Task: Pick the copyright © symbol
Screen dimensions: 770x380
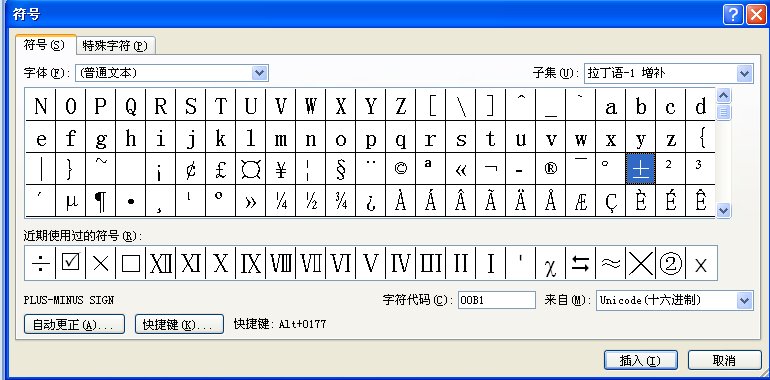Action: pyautogui.click(x=401, y=168)
